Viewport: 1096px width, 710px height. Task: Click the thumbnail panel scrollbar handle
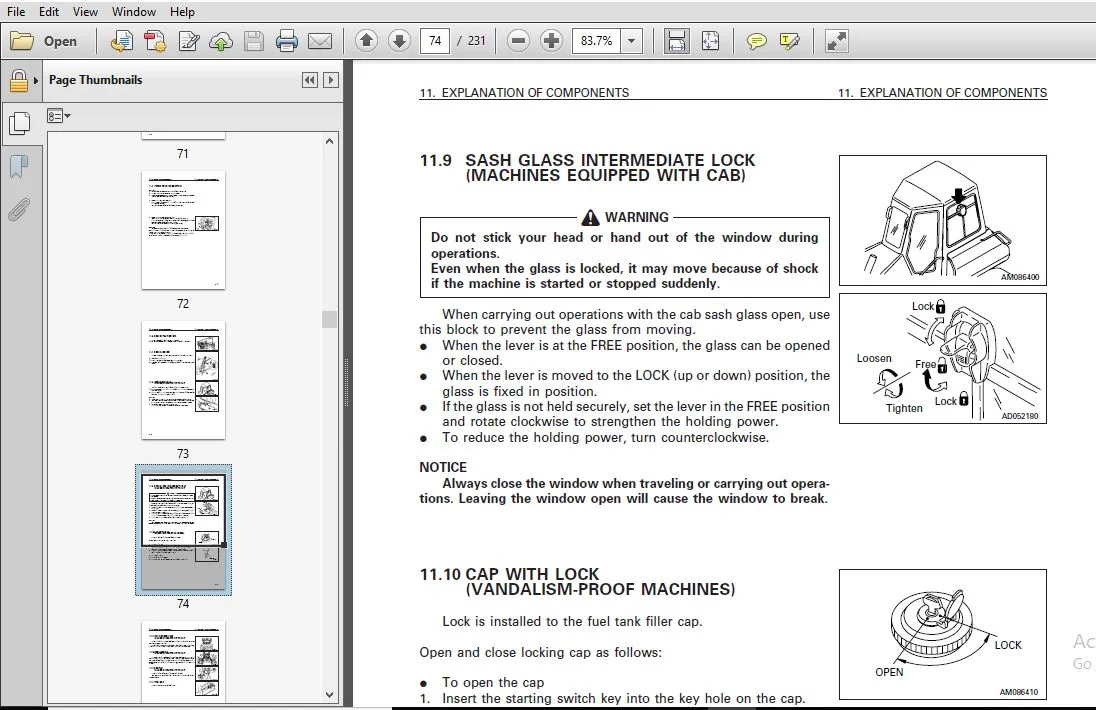pyautogui.click(x=330, y=319)
